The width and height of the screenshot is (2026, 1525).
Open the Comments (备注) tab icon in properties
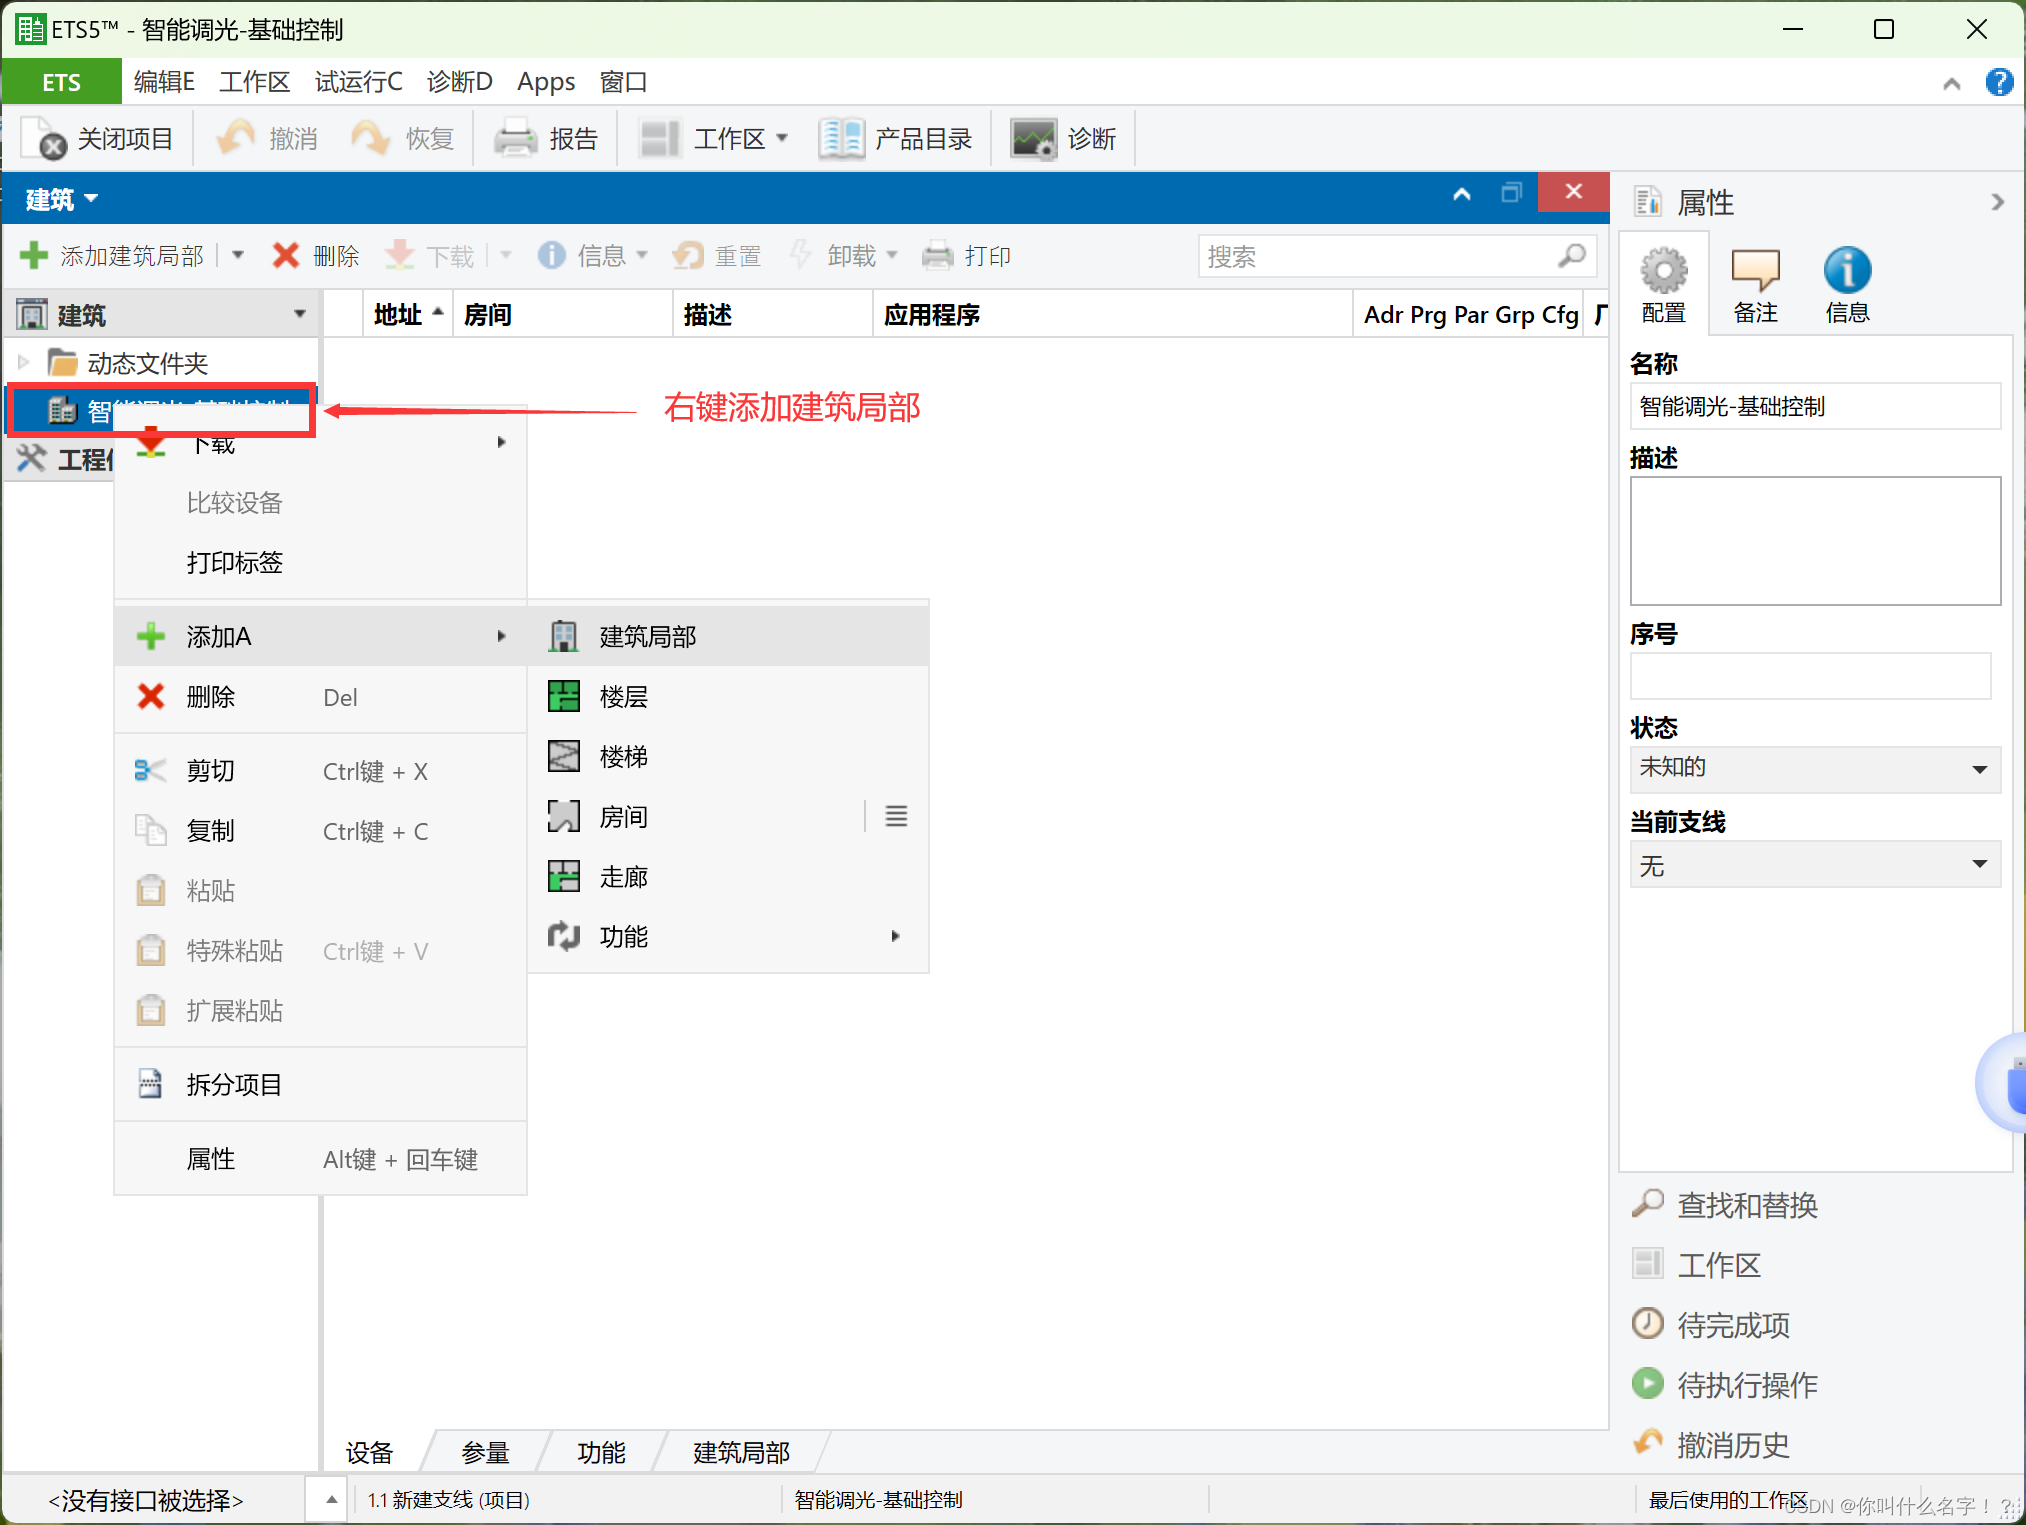point(1755,270)
